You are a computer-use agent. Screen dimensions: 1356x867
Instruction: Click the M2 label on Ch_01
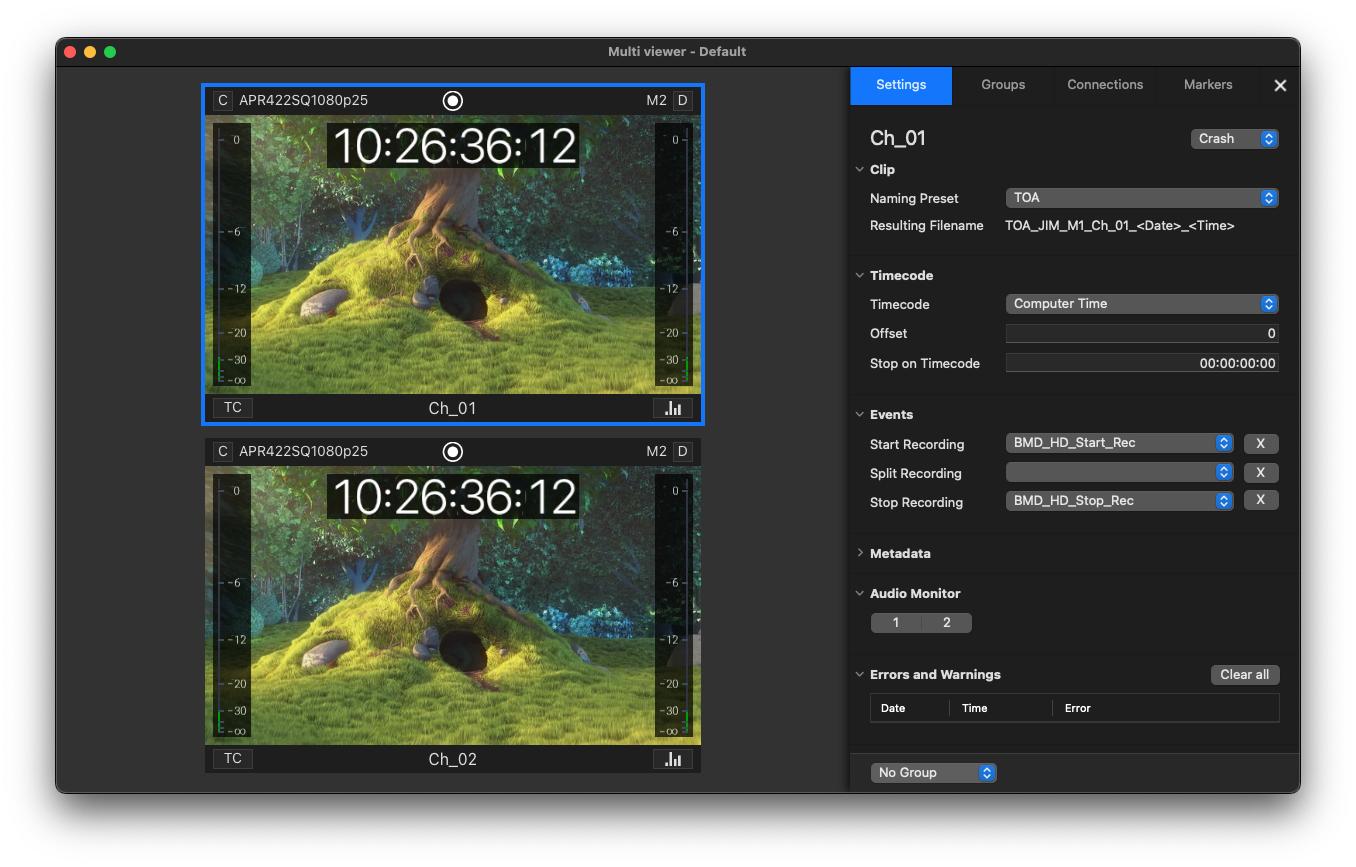click(x=656, y=100)
